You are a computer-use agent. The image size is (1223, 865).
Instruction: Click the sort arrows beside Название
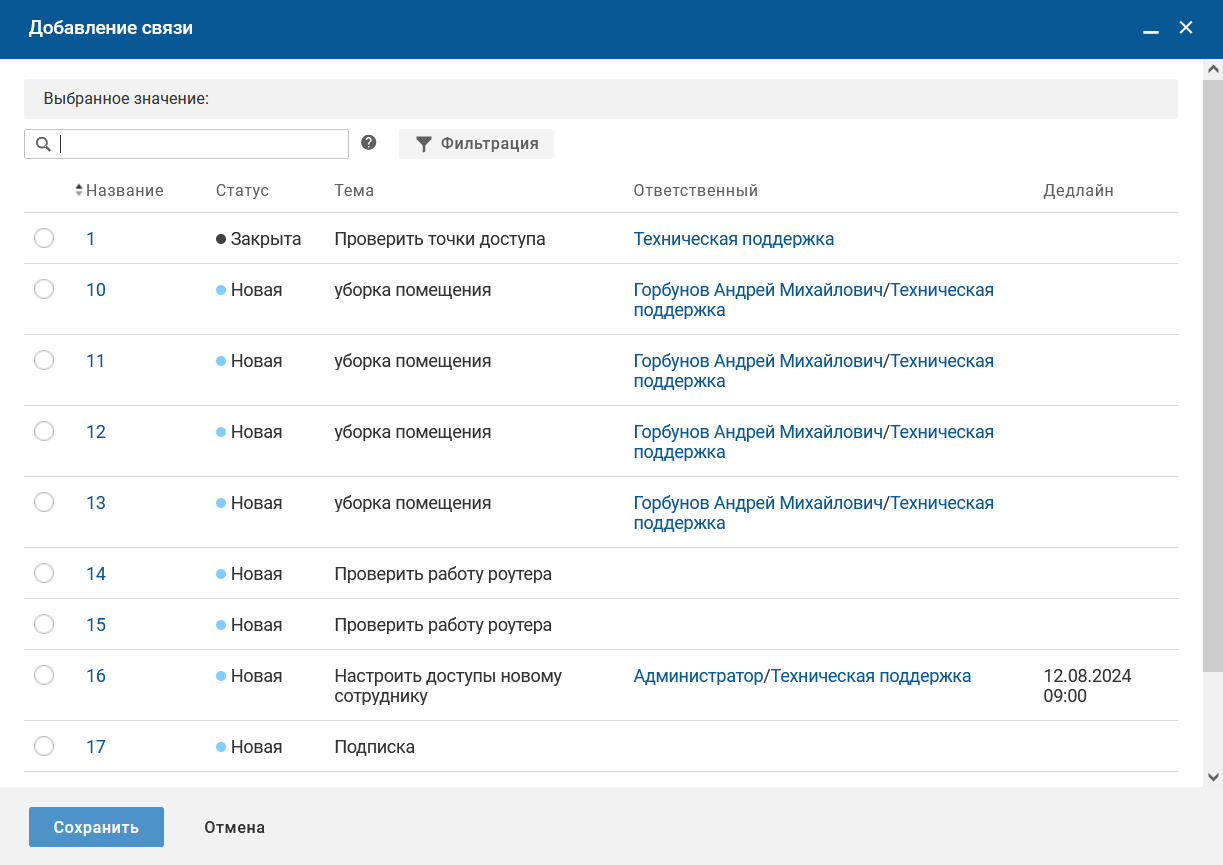coord(79,190)
